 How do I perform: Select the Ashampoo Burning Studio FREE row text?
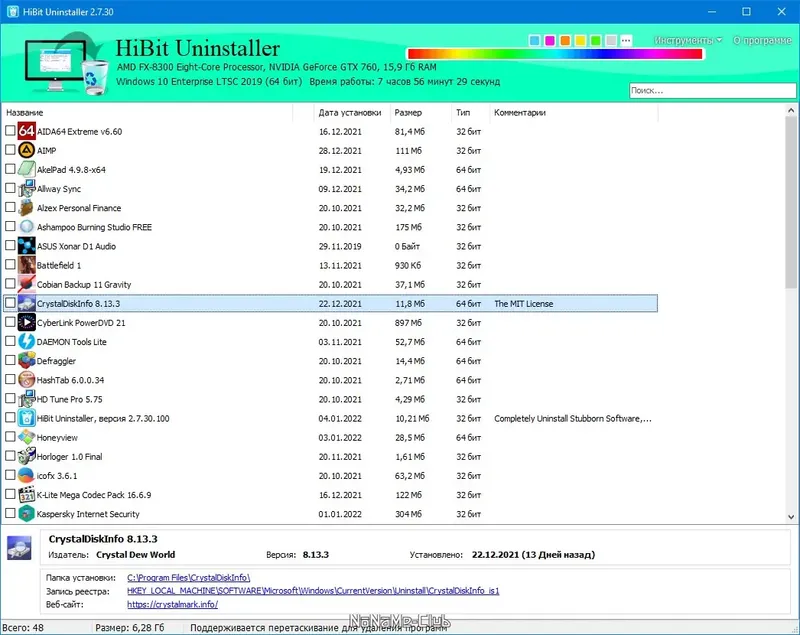point(94,227)
